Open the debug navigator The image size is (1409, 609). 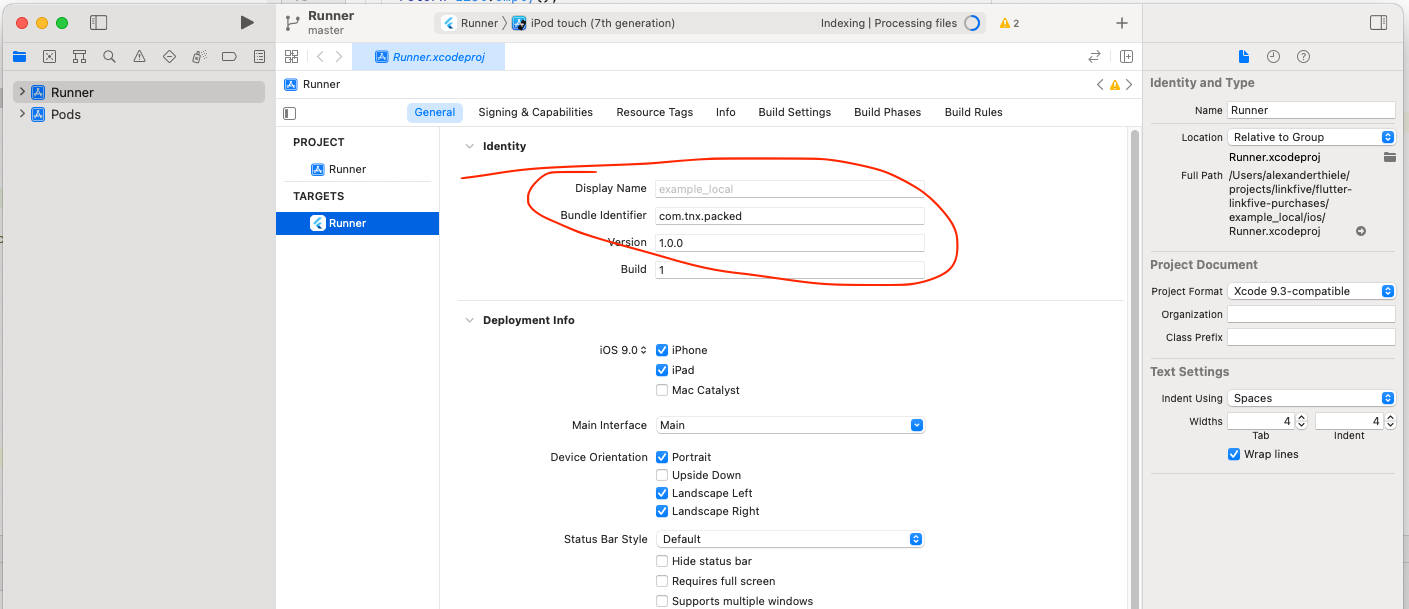pyautogui.click(x=199, y=57)
